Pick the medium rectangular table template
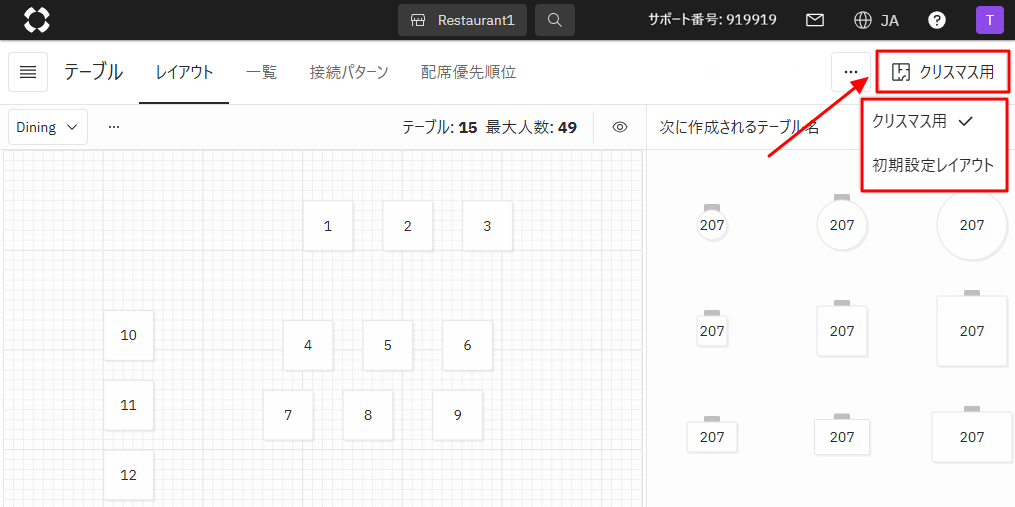This screenshot has width=1015, height=507. [x=842, y=436]
